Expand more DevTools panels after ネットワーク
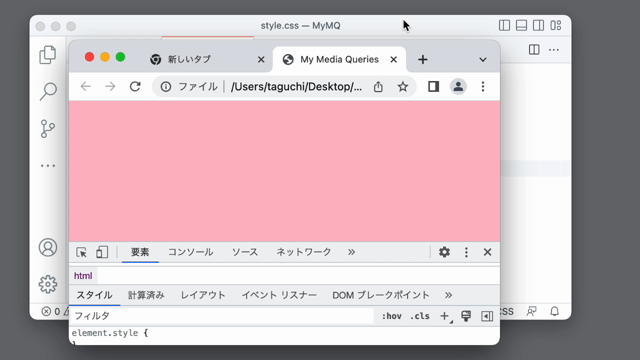This screenshot has width=640, height=360. pos(351,252)
